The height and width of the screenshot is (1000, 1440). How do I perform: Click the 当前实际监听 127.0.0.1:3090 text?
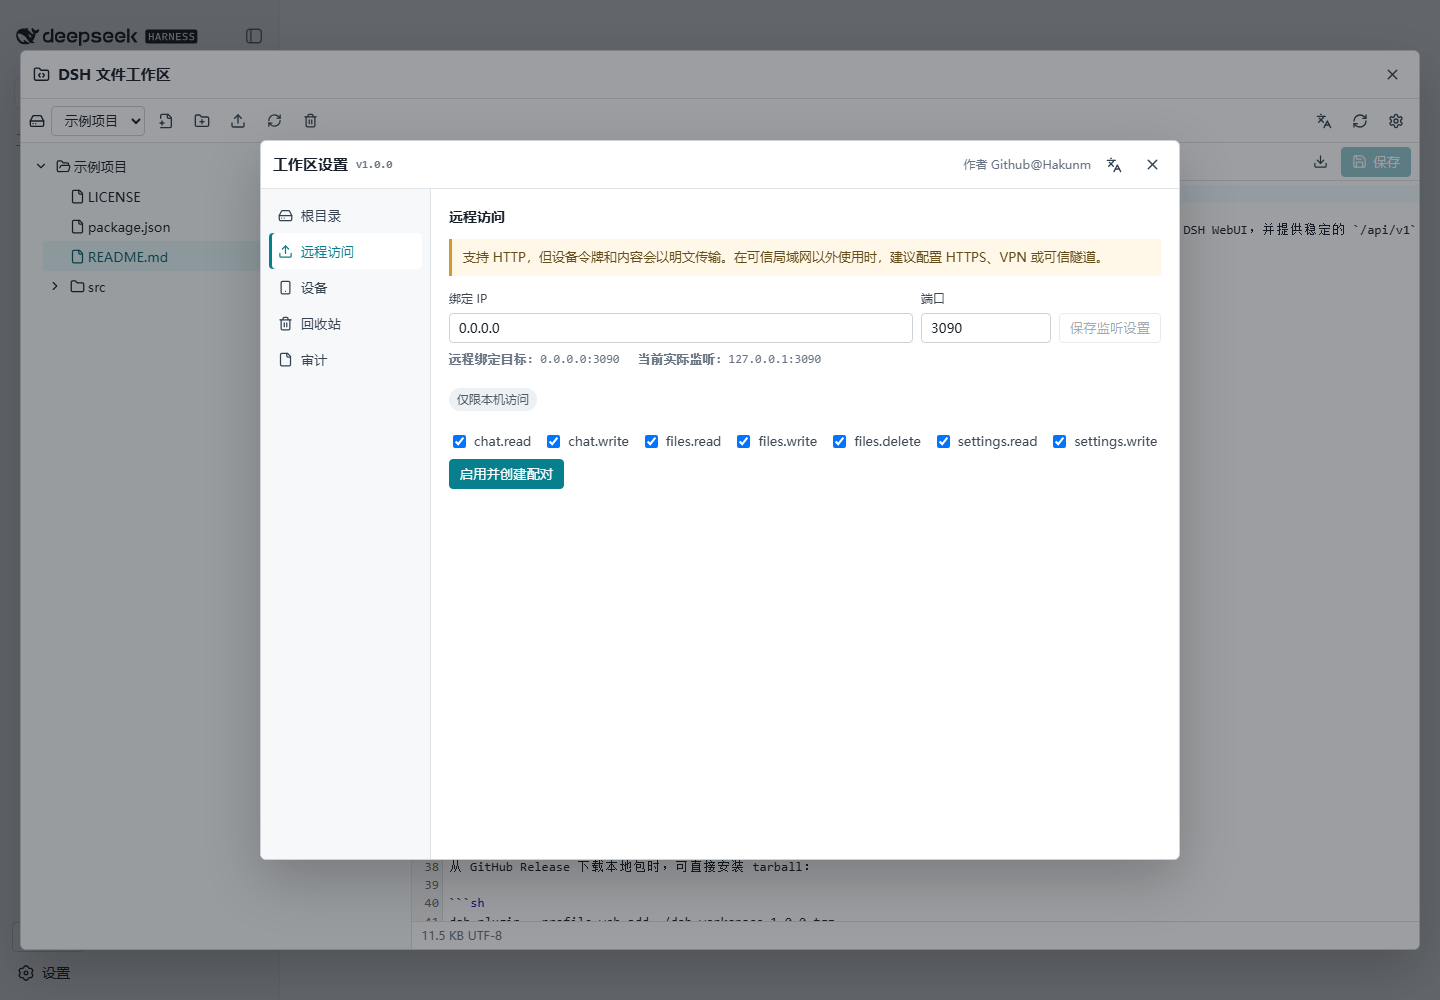(730, 359)
